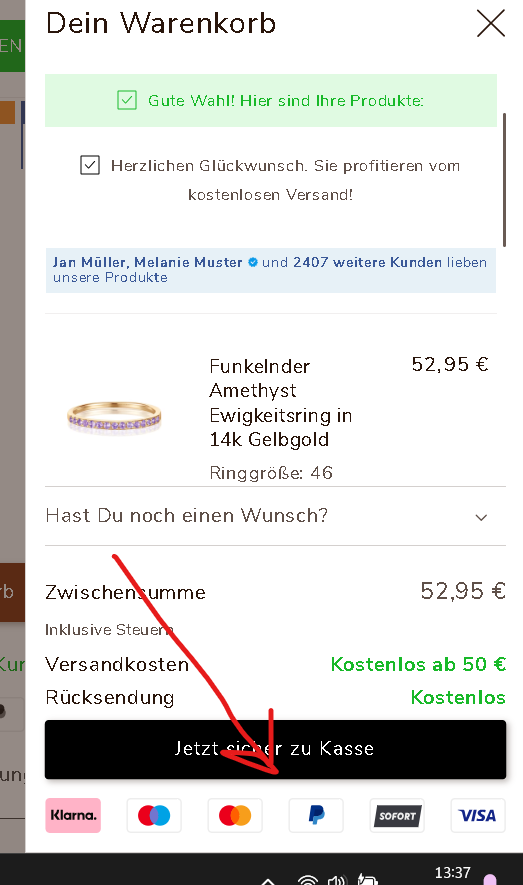Open the volume icon in the taskbar

[x=337, y=879]
